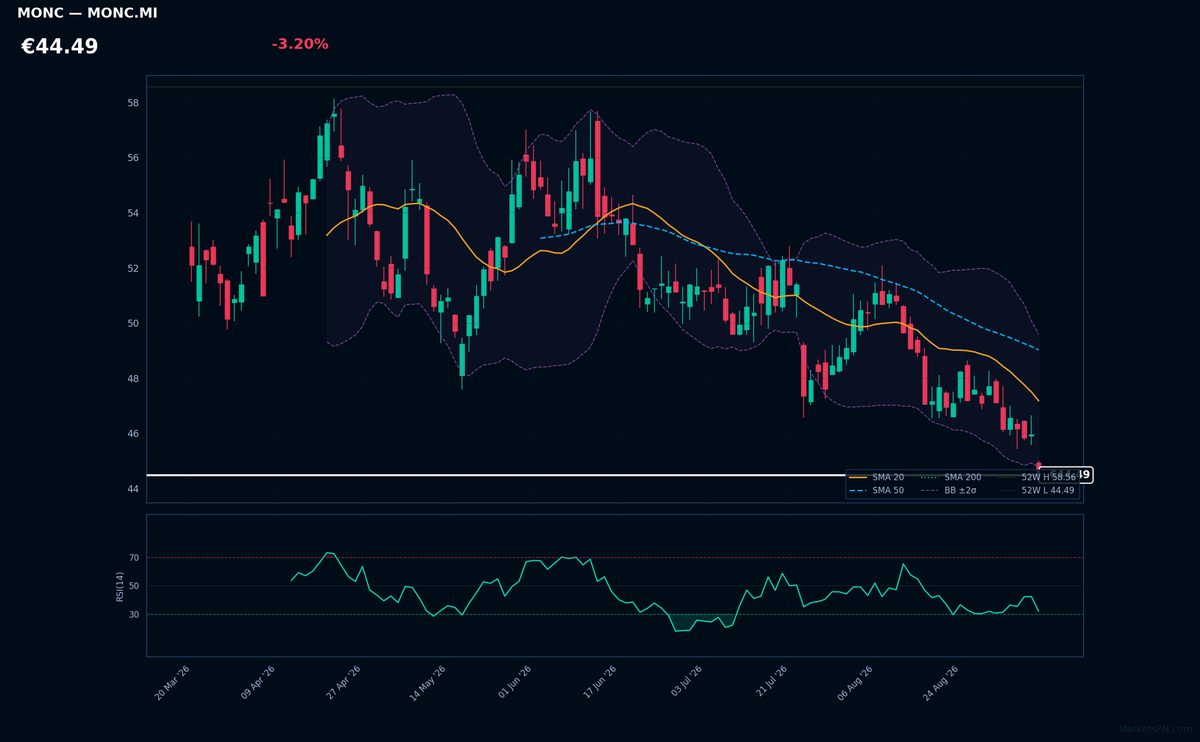Click the 46 price axis label

(x=133, y=434)
